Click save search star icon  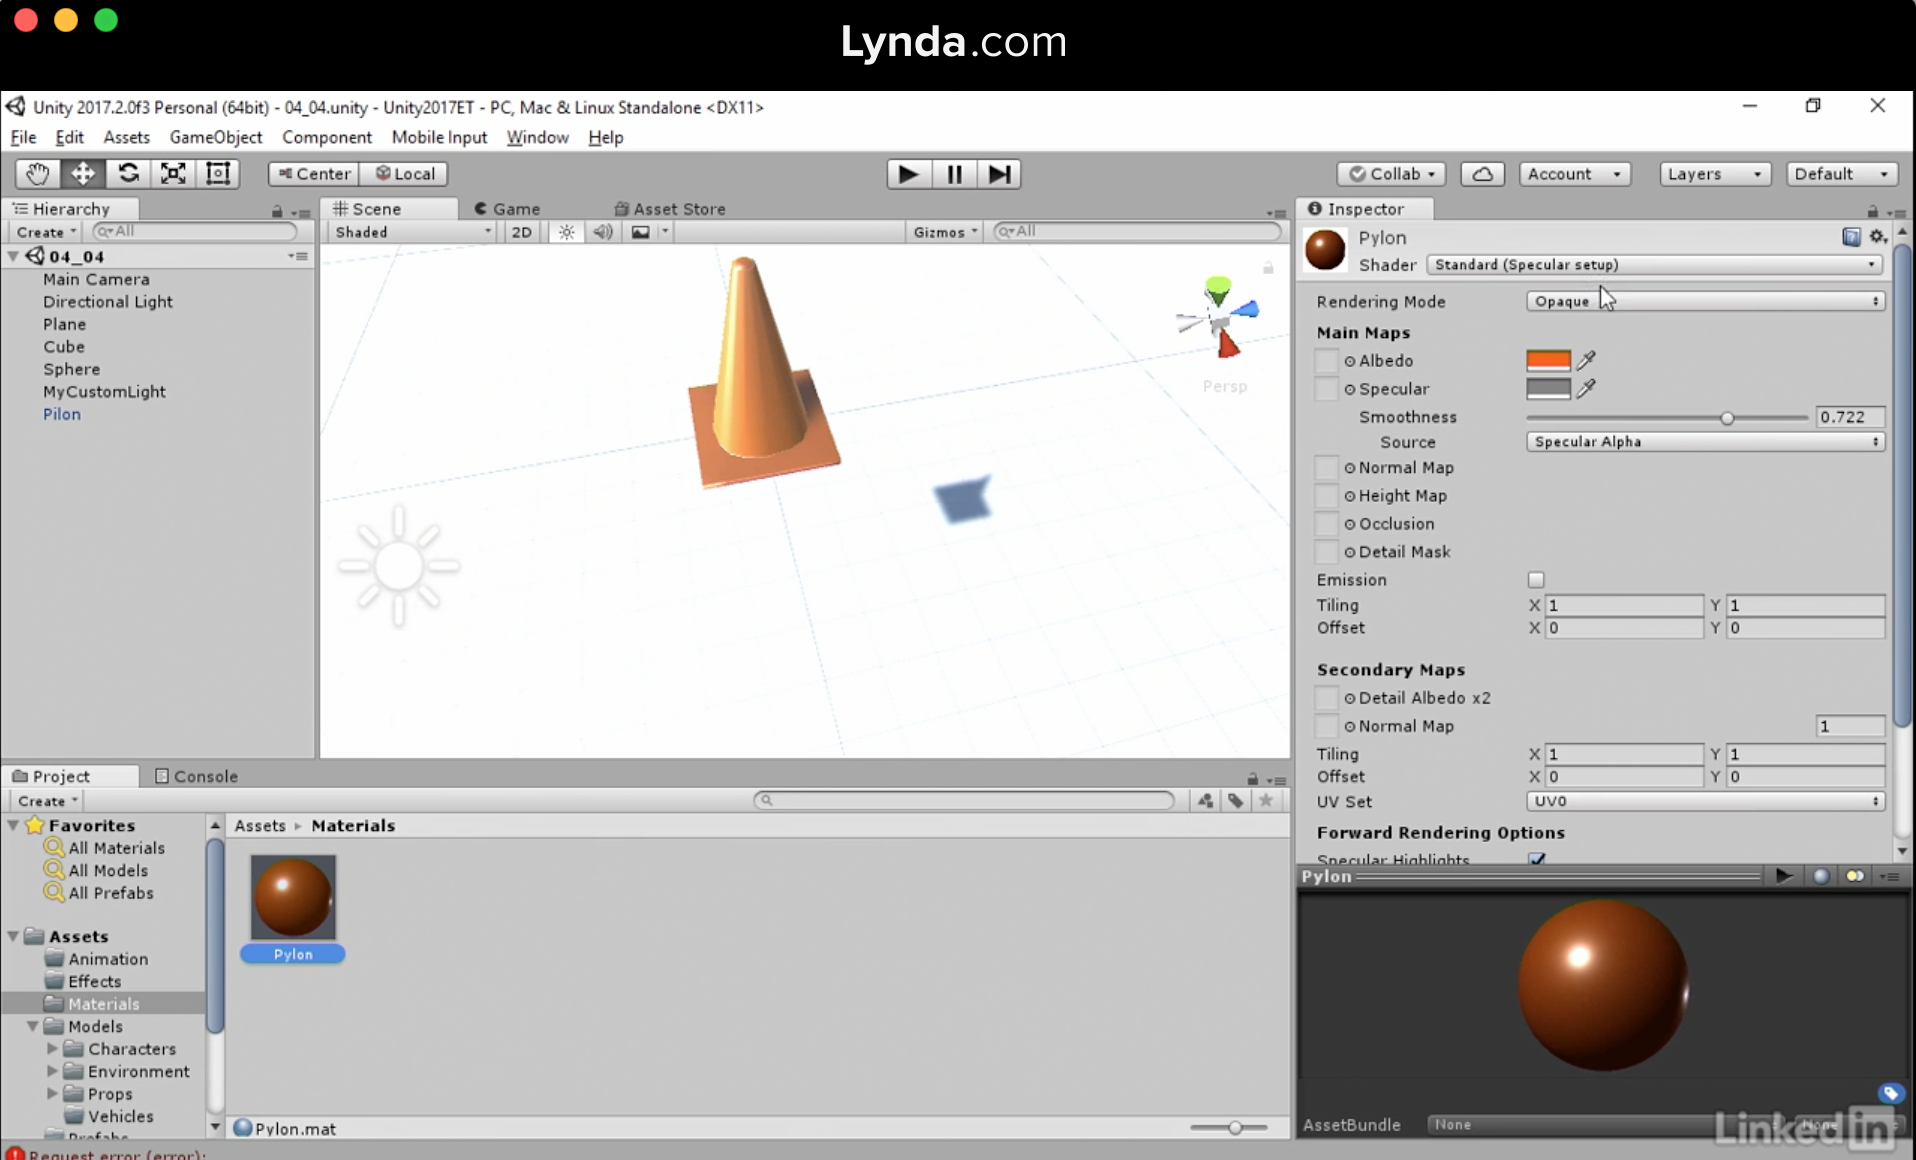tap(1266, 800)
